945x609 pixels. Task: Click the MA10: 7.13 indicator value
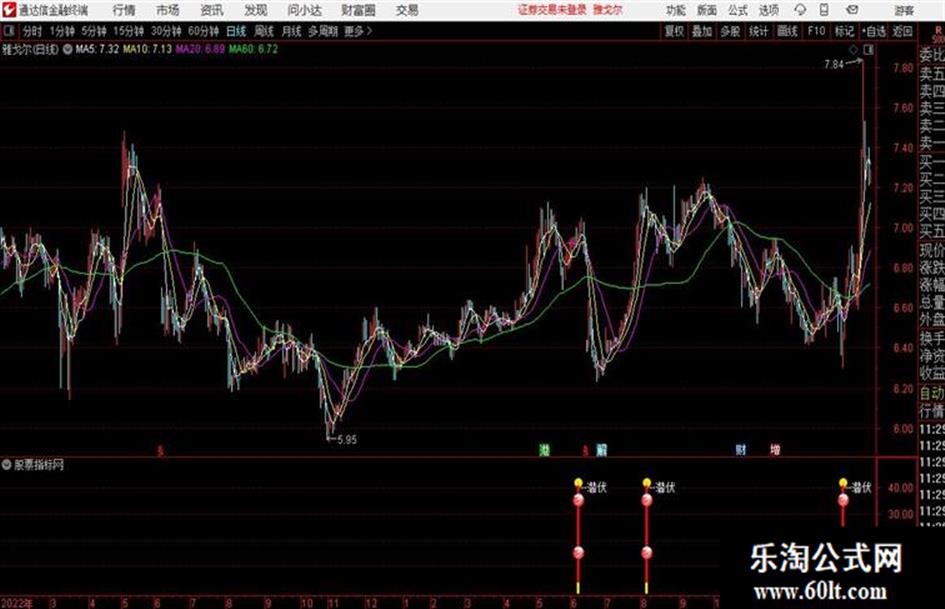click(x=147, y=49)
